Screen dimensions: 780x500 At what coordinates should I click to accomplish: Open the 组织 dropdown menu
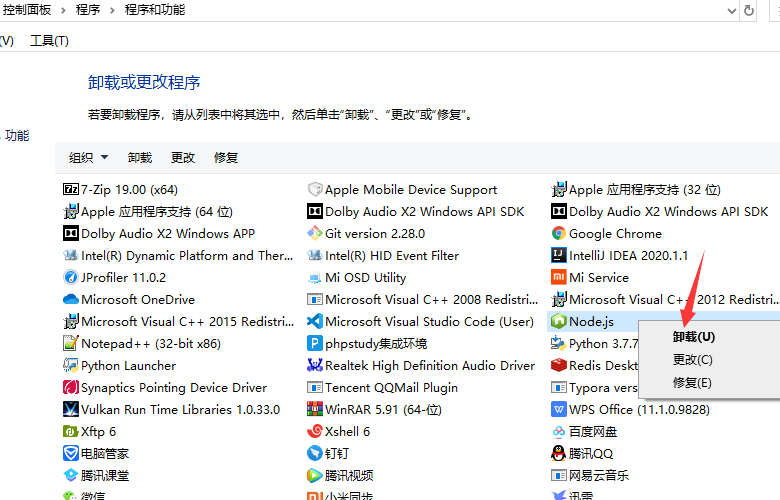coord(89,158)
